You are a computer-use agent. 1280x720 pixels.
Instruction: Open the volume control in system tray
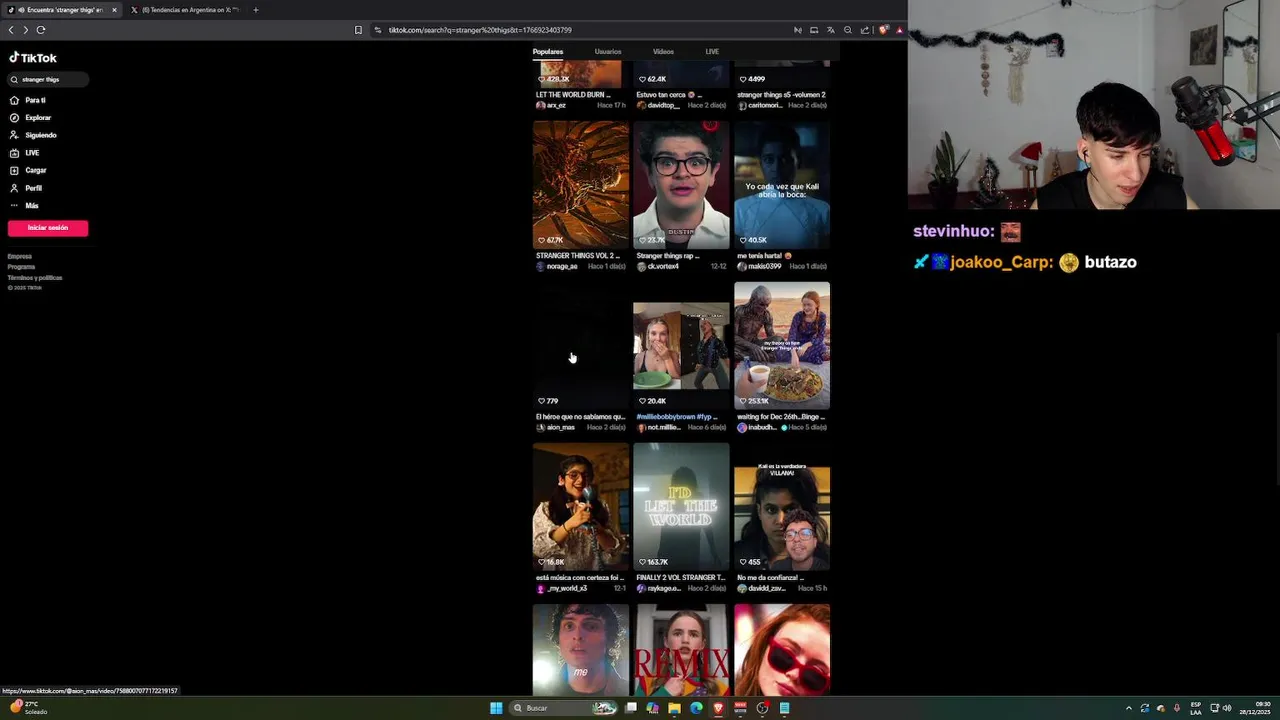(1227, 708)
